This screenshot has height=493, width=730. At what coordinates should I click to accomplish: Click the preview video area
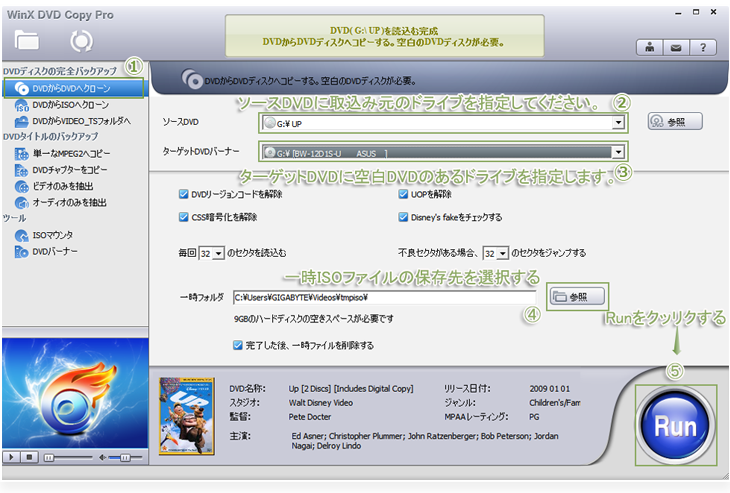coord(75,393)
